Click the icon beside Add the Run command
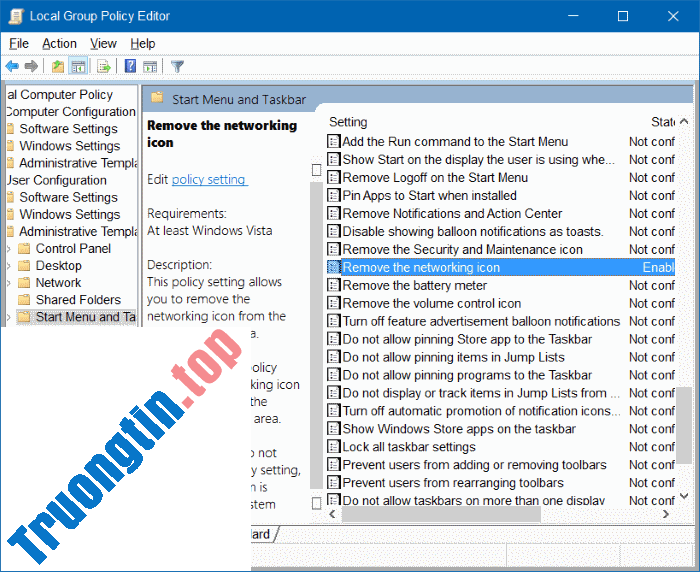Screen dimensions: 700x572 click(333, 142)
